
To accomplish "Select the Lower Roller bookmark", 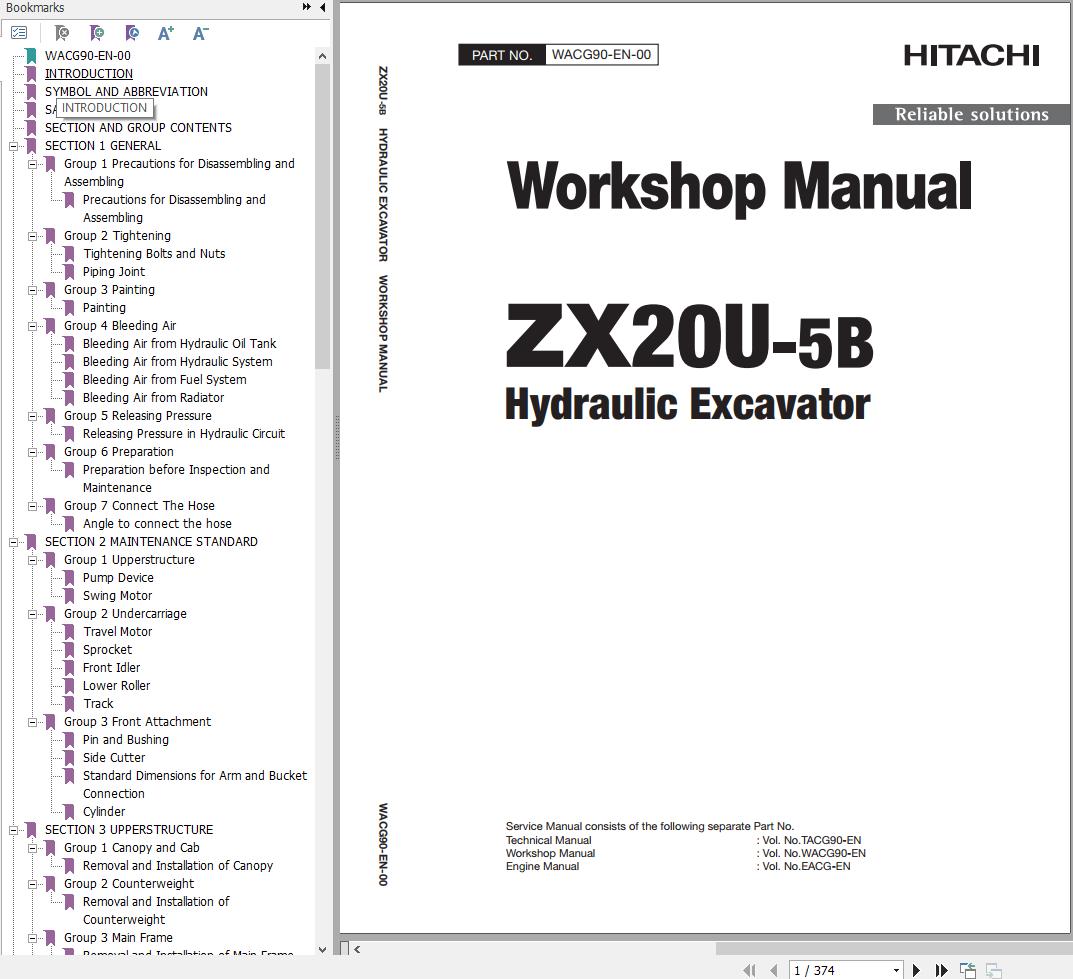I will tap(116, 686).
